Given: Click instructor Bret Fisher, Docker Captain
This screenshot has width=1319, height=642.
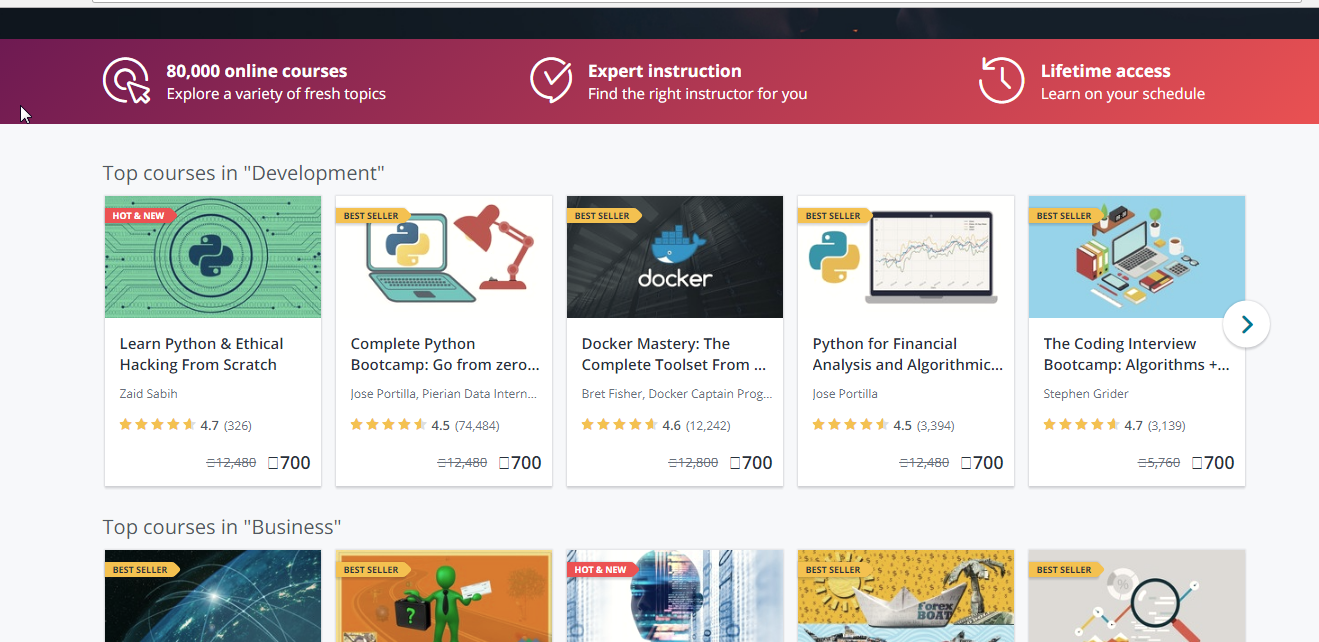Looking at the screenshot, I should point(676,394).
